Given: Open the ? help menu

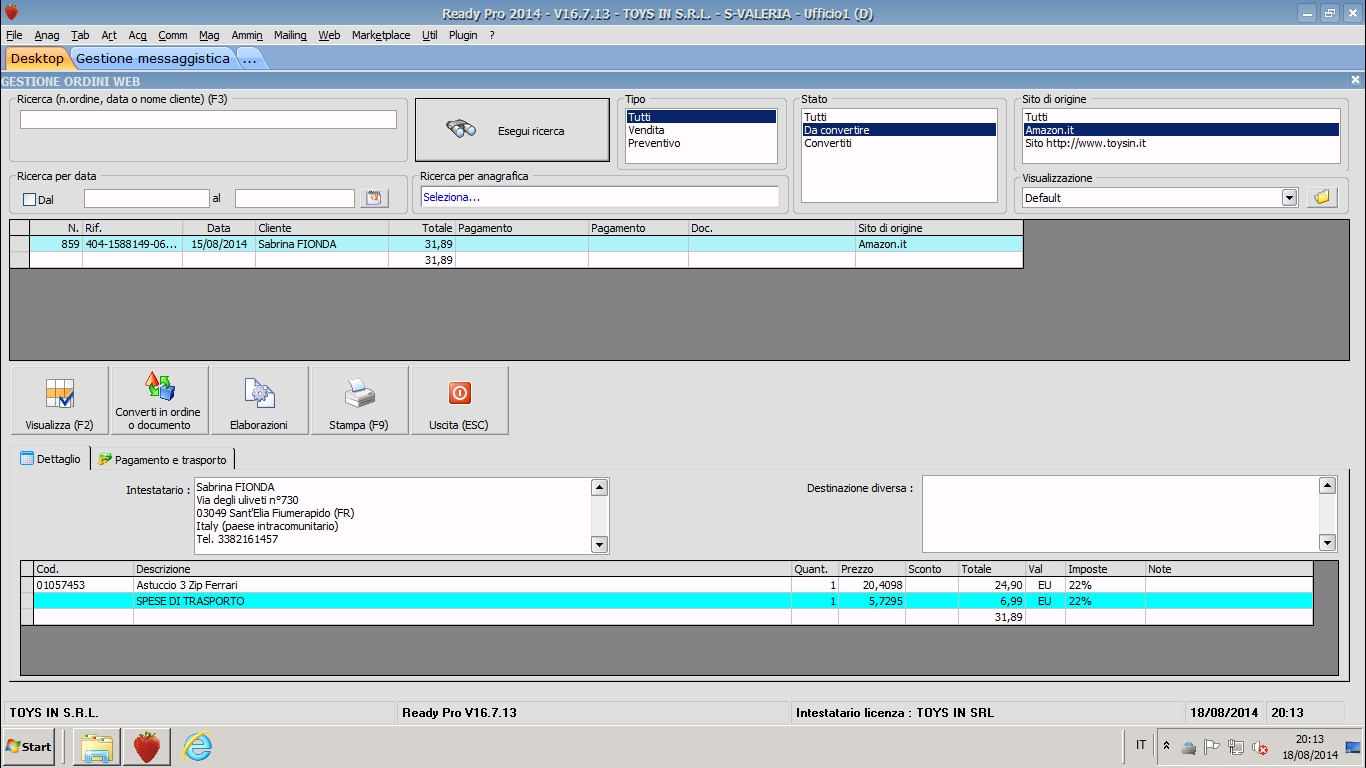Looking at the screenshot, I should coord(492,35).
